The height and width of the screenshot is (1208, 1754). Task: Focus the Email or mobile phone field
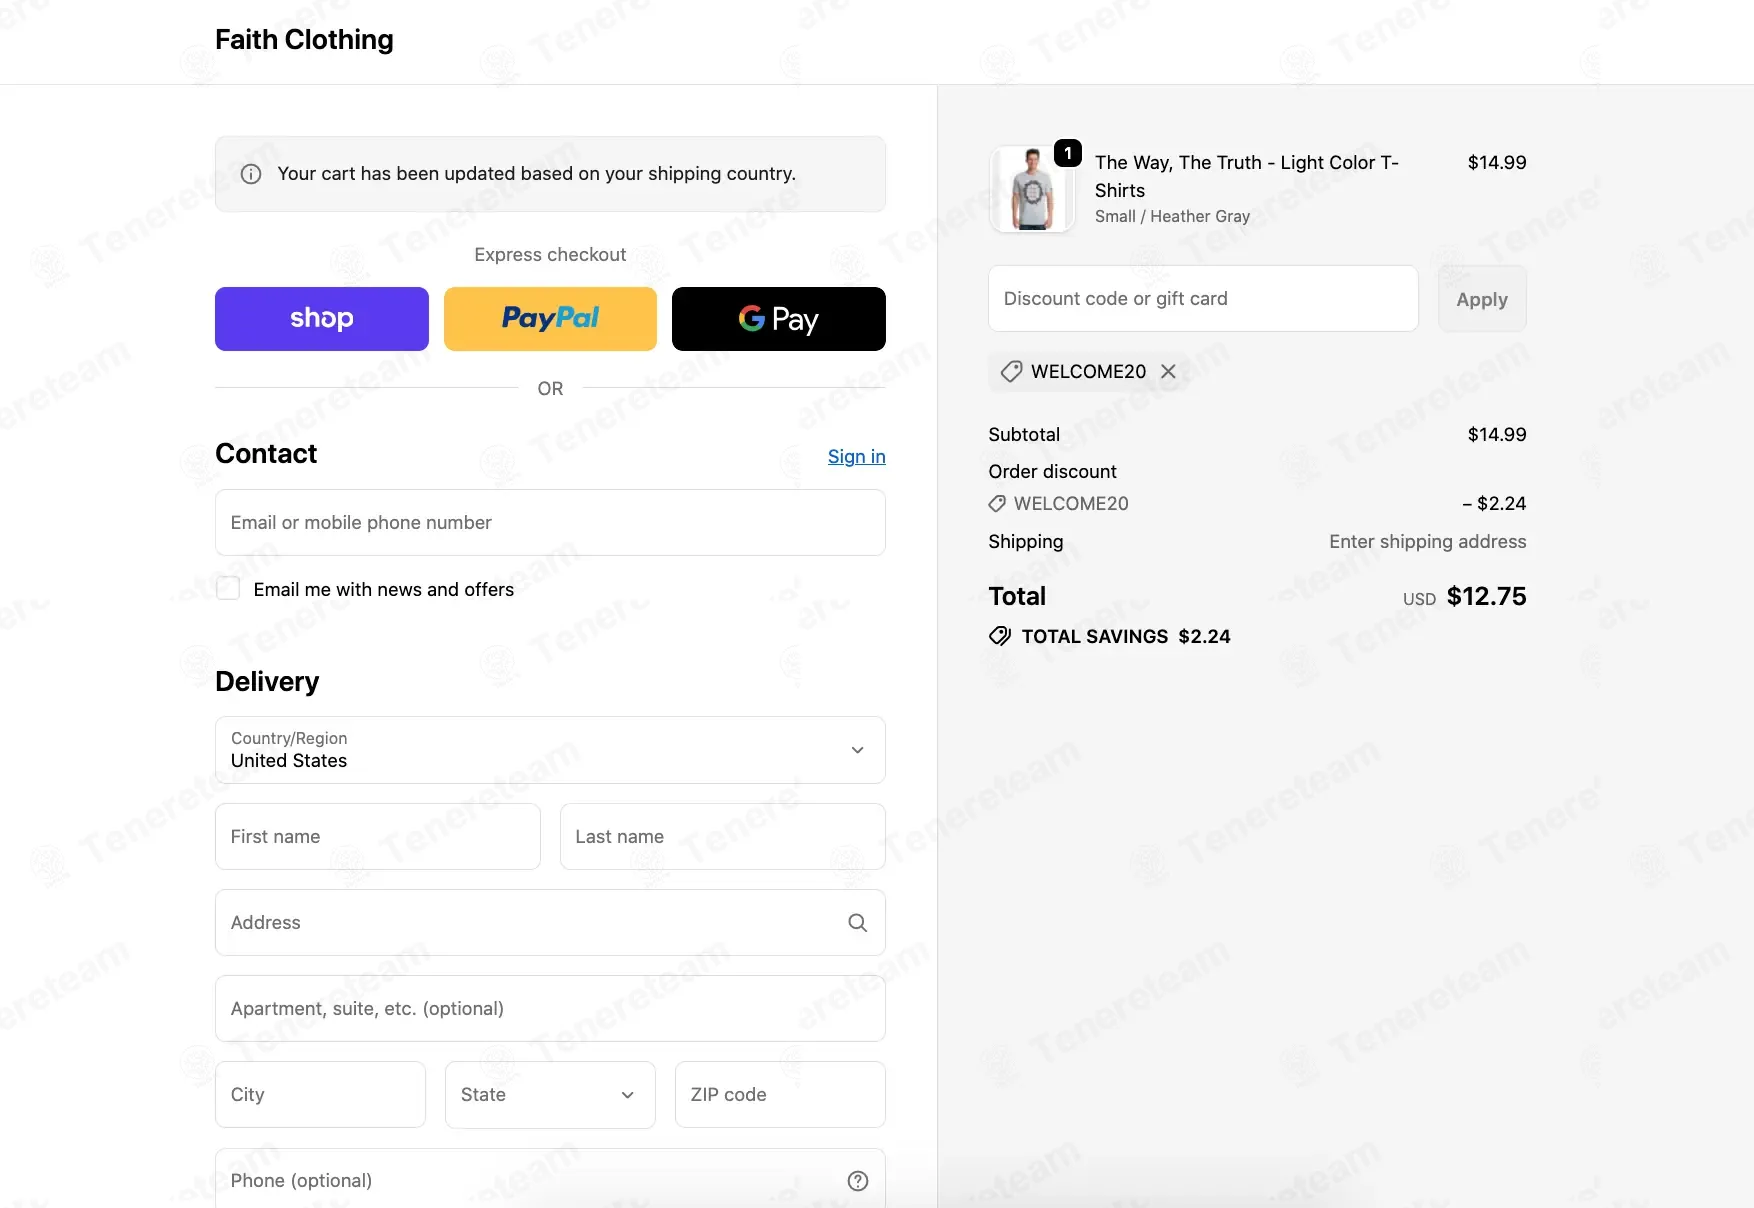coord(550,523)
